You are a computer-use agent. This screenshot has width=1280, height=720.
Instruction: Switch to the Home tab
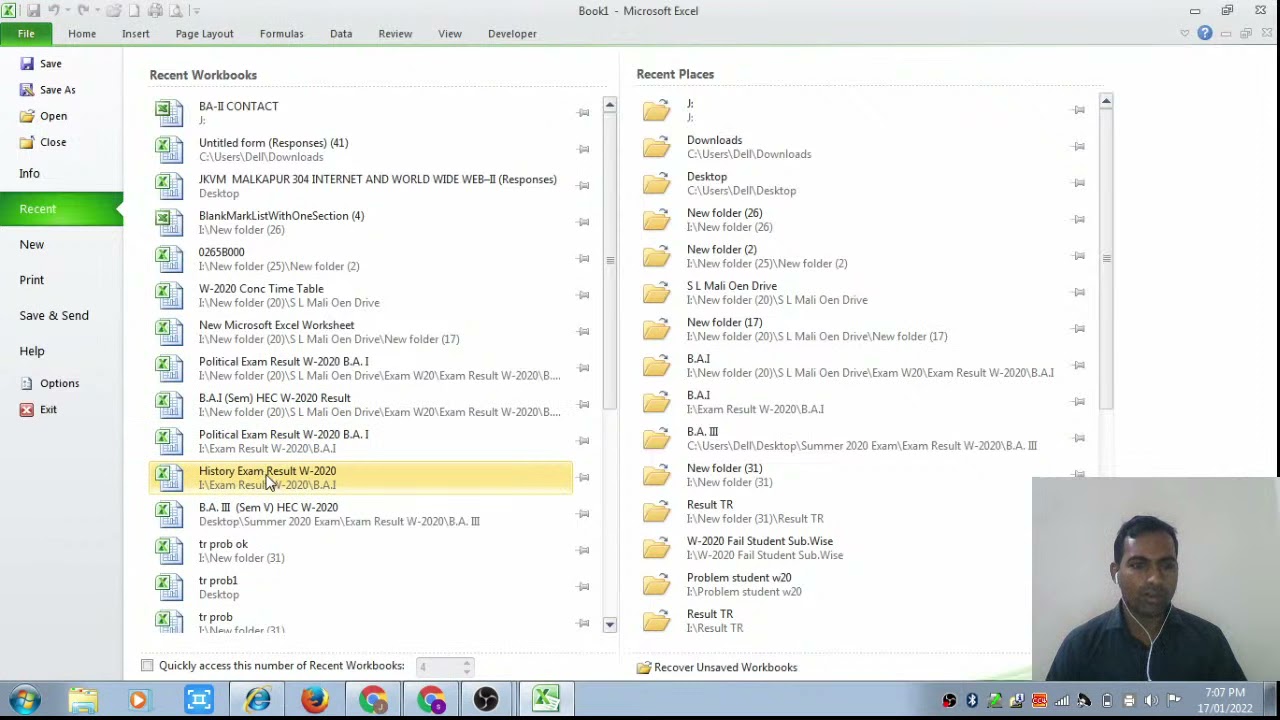82,34
